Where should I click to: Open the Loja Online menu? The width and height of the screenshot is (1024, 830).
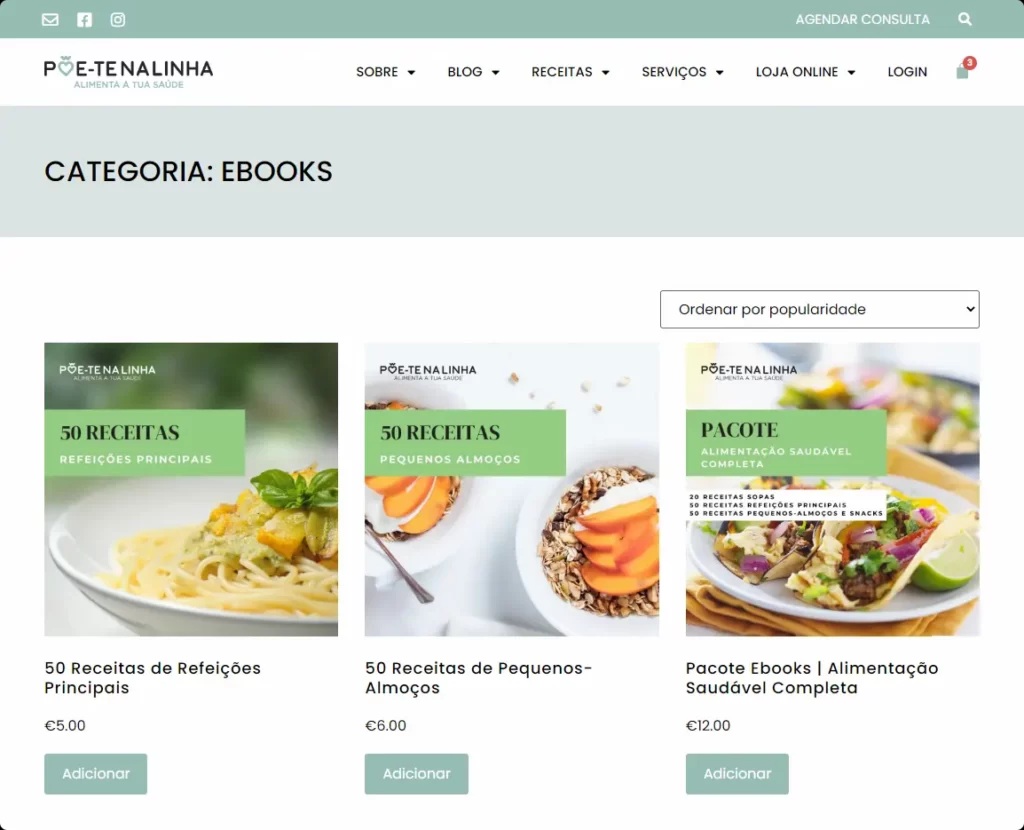pyautogui.click(x=805, y=72)
